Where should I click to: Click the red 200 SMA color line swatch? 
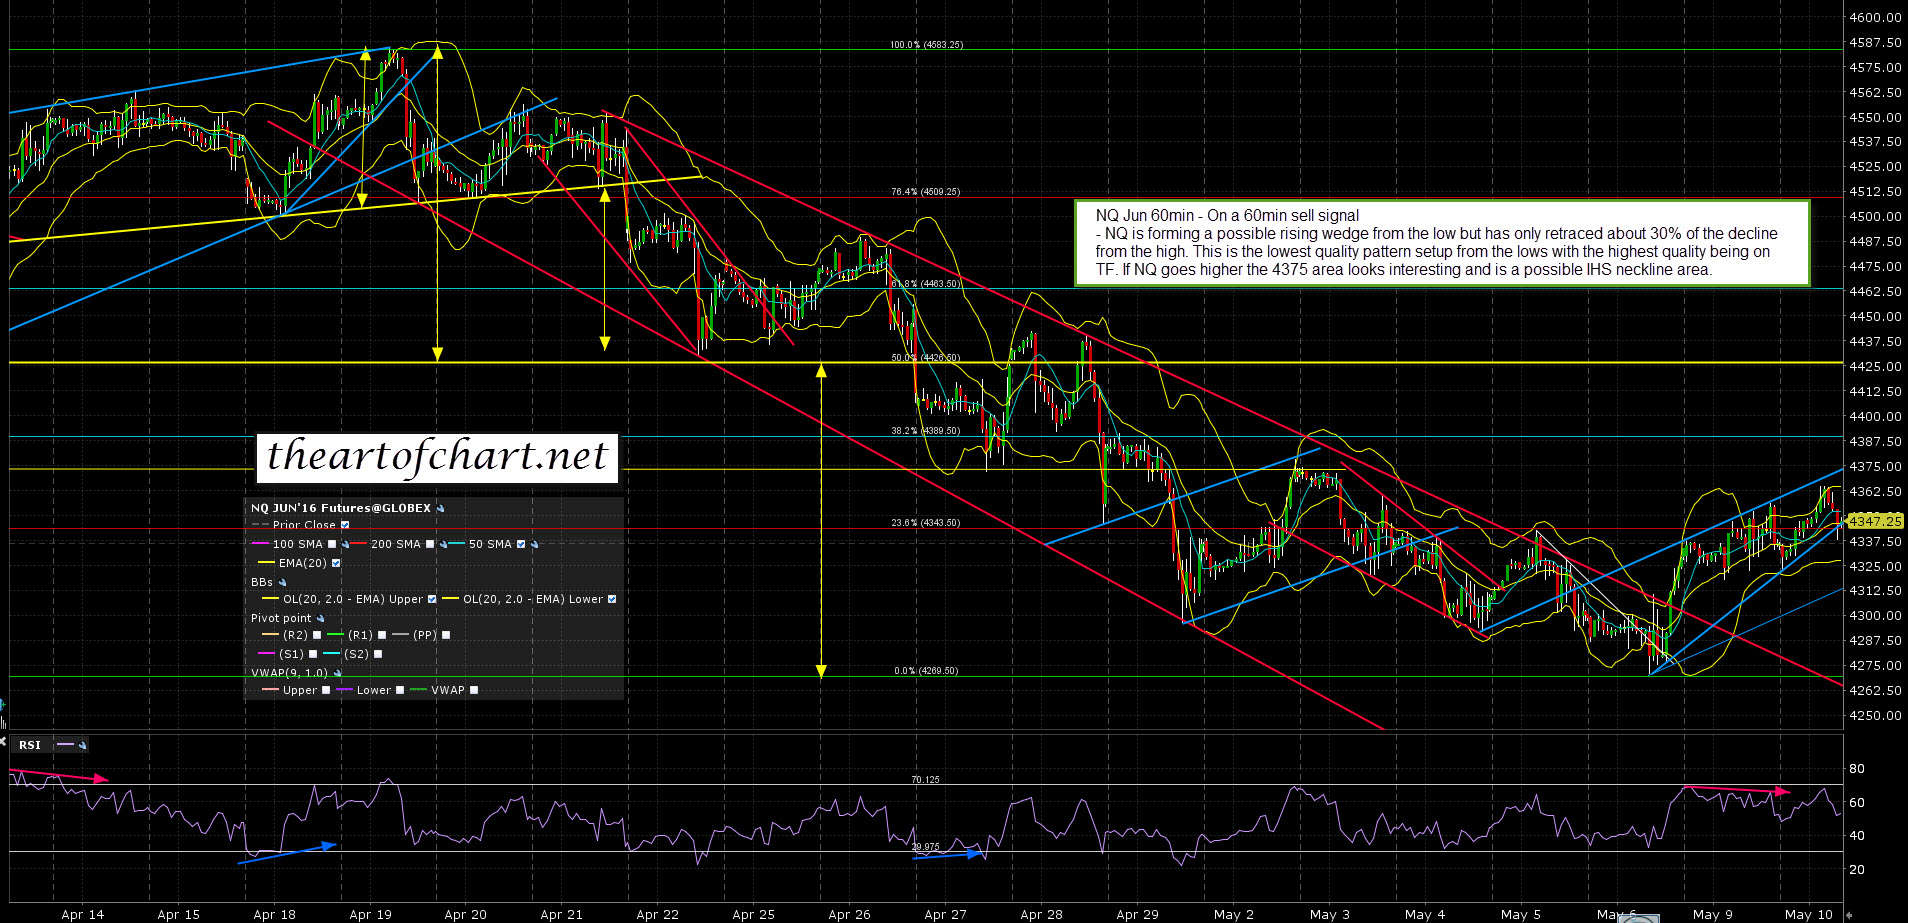(x=359, y=544)
